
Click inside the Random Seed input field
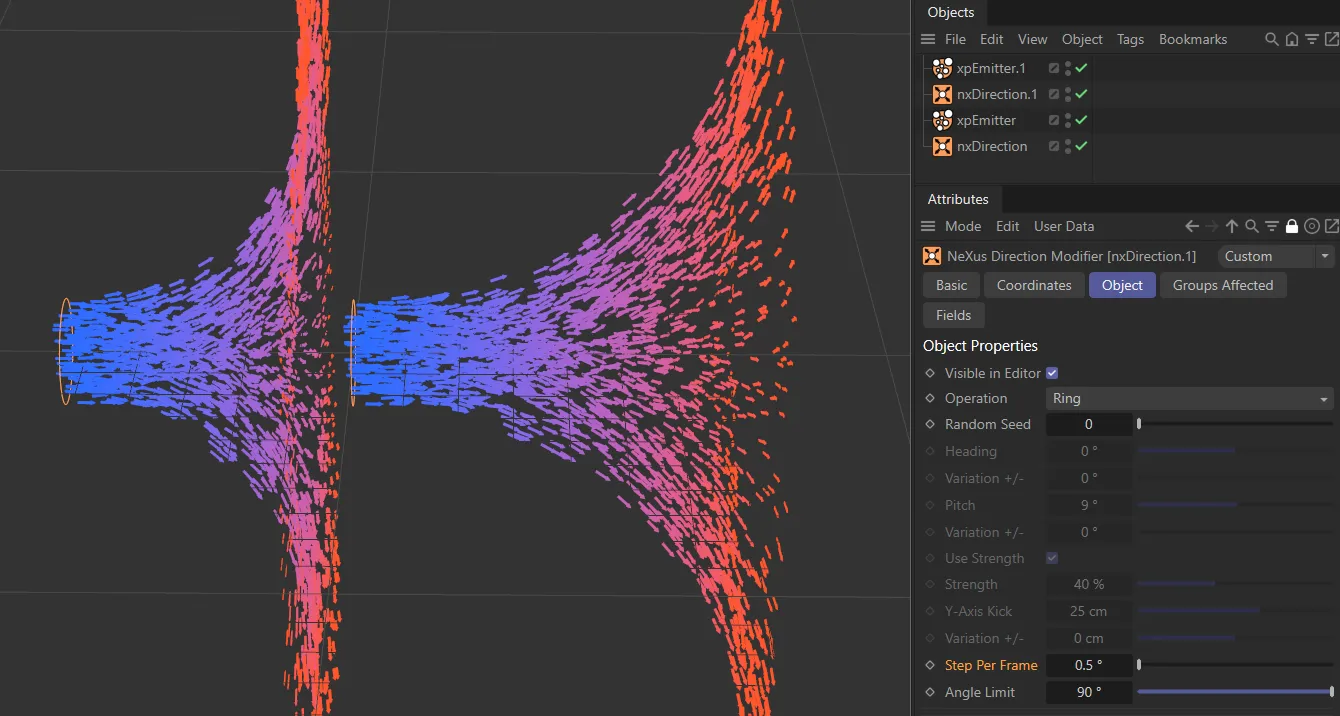(1089, 424)
